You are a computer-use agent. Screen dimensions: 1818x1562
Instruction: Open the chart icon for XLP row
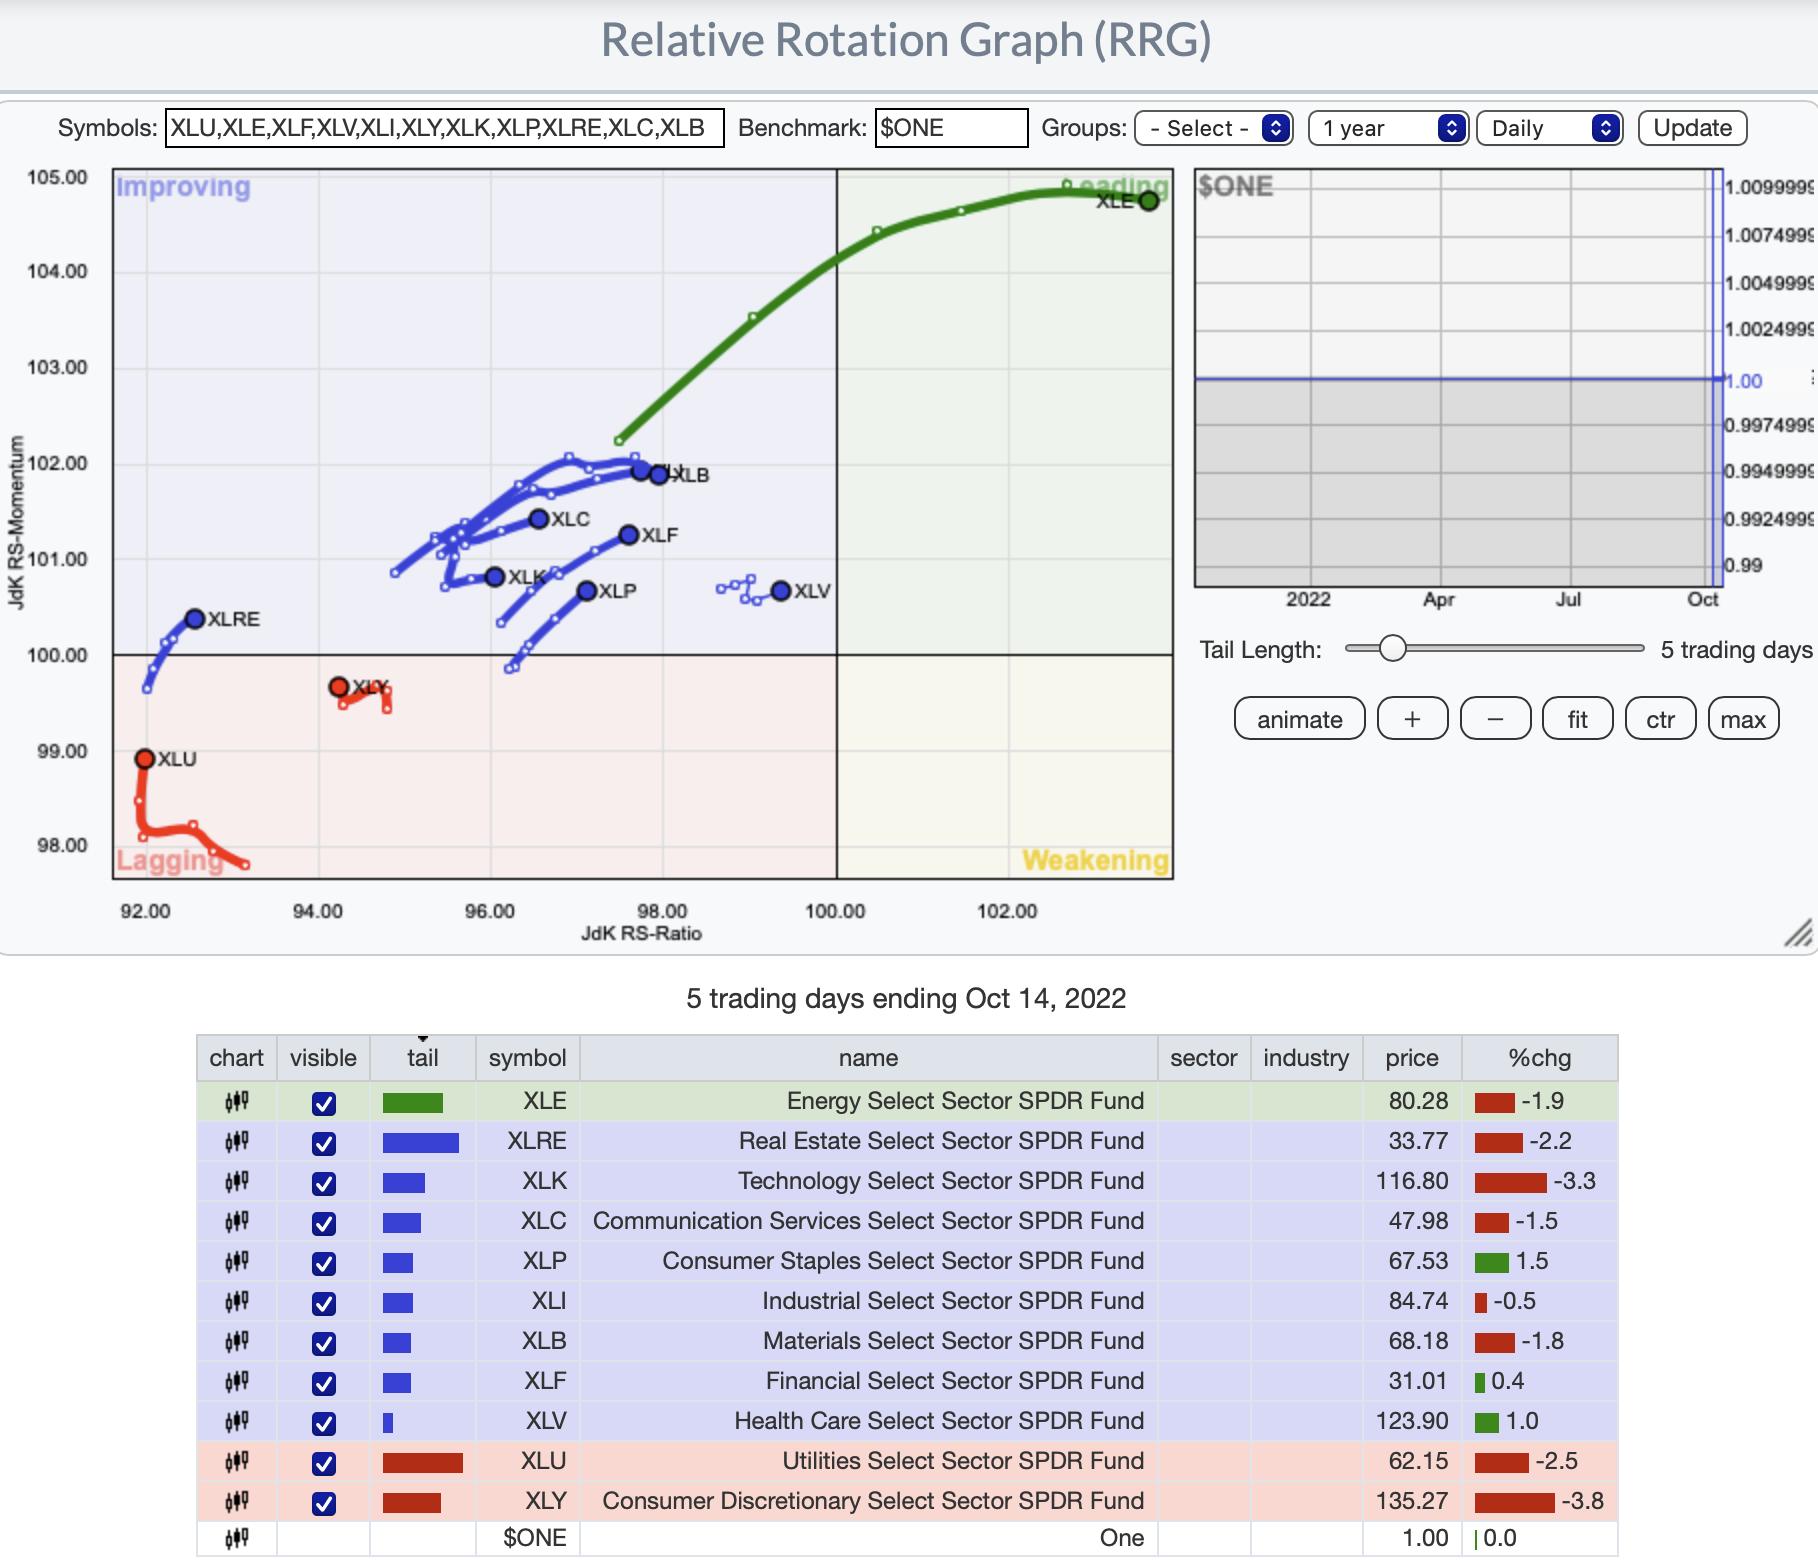pos(236,1262)
